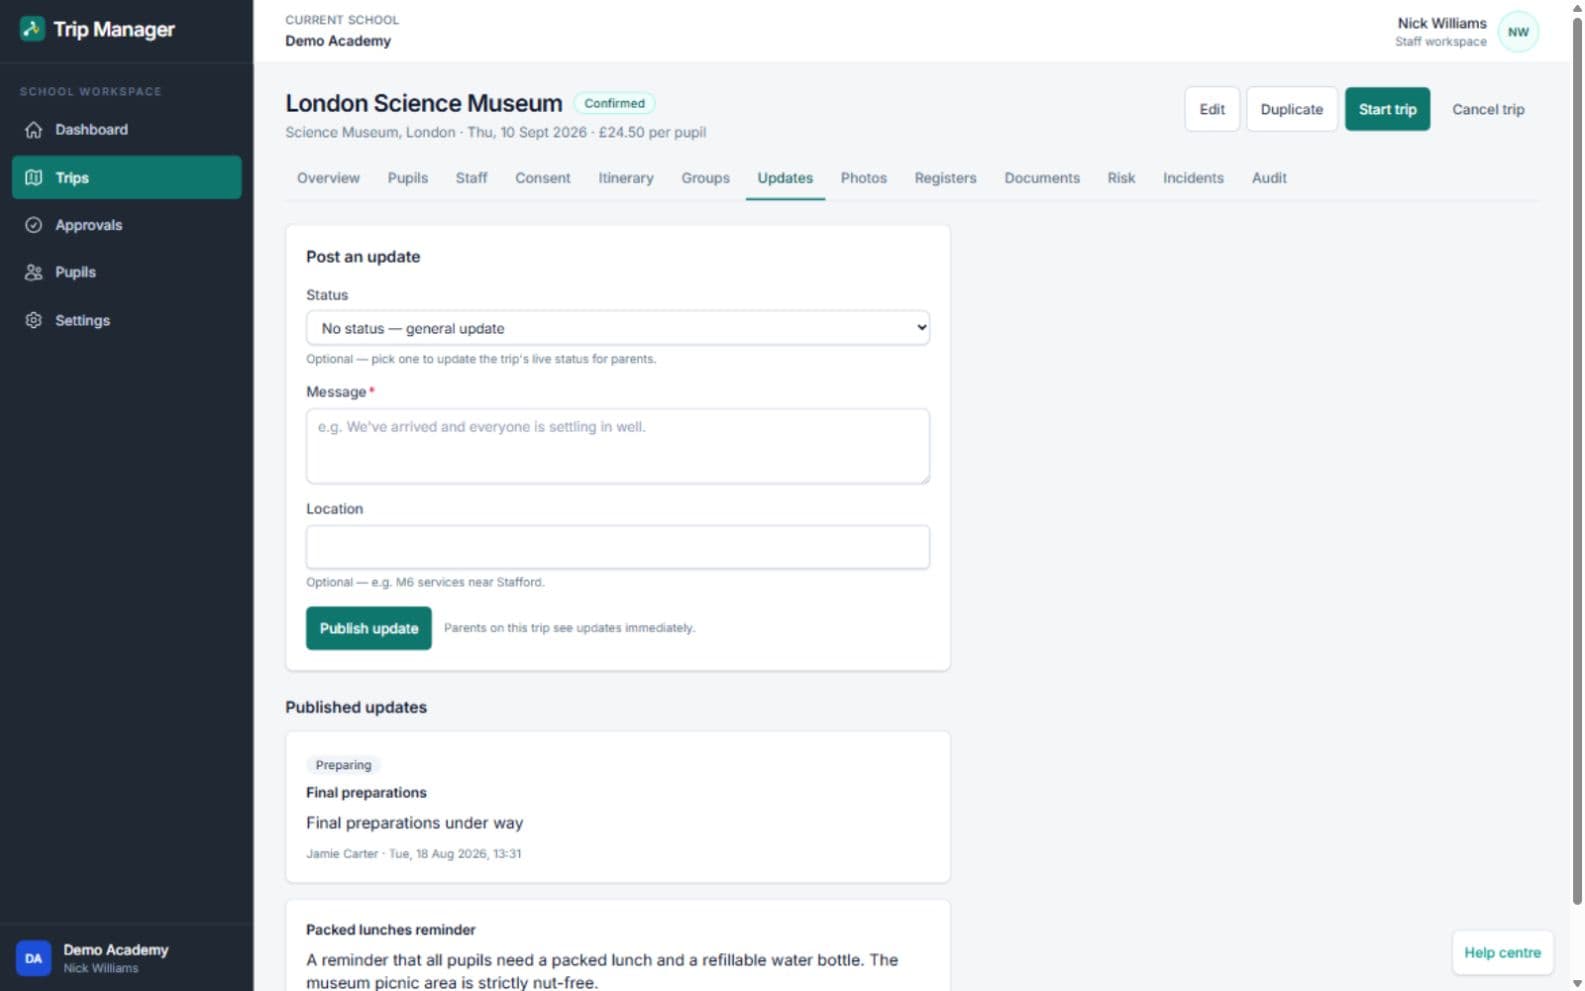Open the Consent tab
This screenshot has height=991, width=1585.
pyautogui.click(x=542, y=178)
